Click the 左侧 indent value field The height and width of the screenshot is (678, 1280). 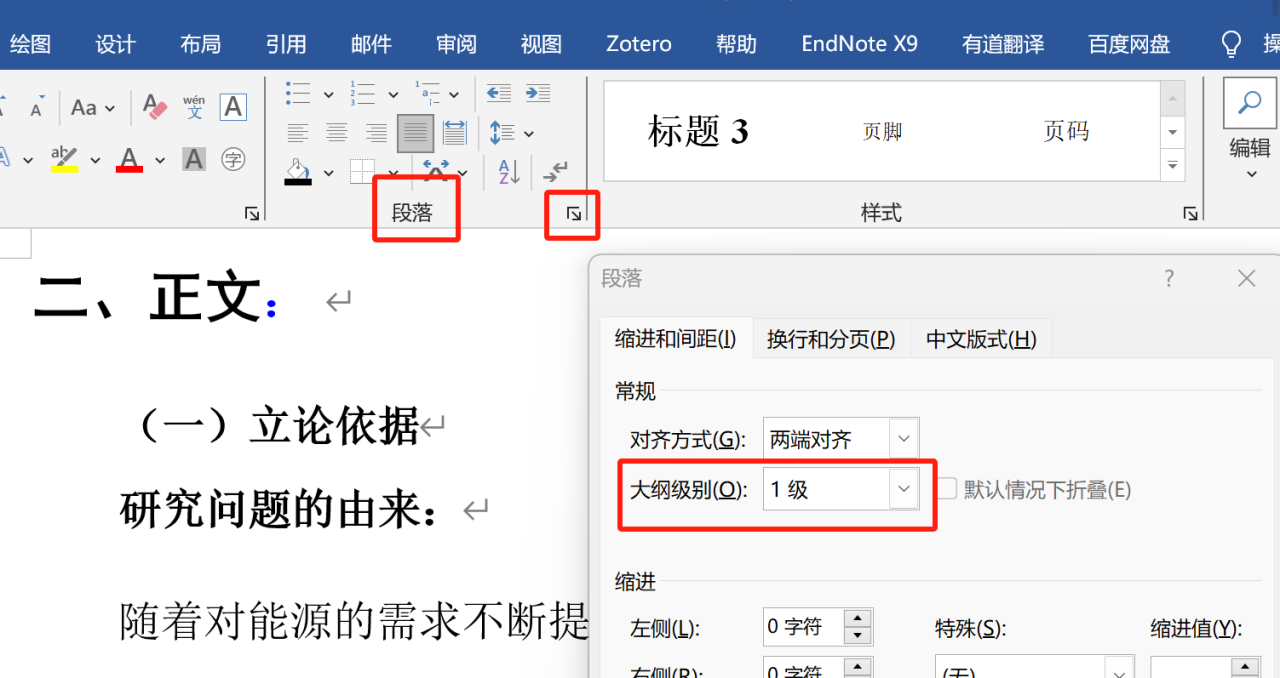804,627
